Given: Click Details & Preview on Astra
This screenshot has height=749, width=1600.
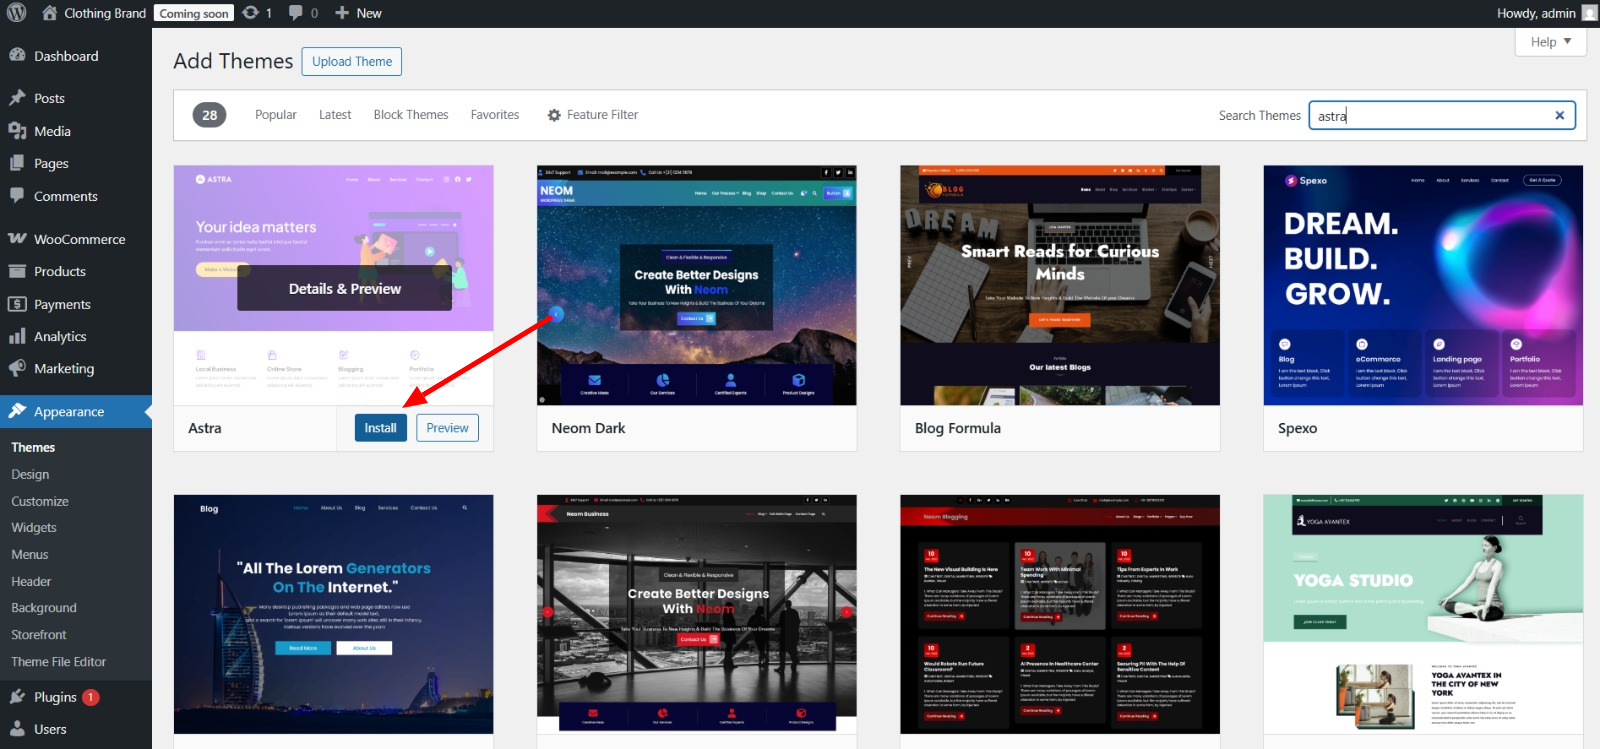Looking at the screenshot, I should [345, 289].
